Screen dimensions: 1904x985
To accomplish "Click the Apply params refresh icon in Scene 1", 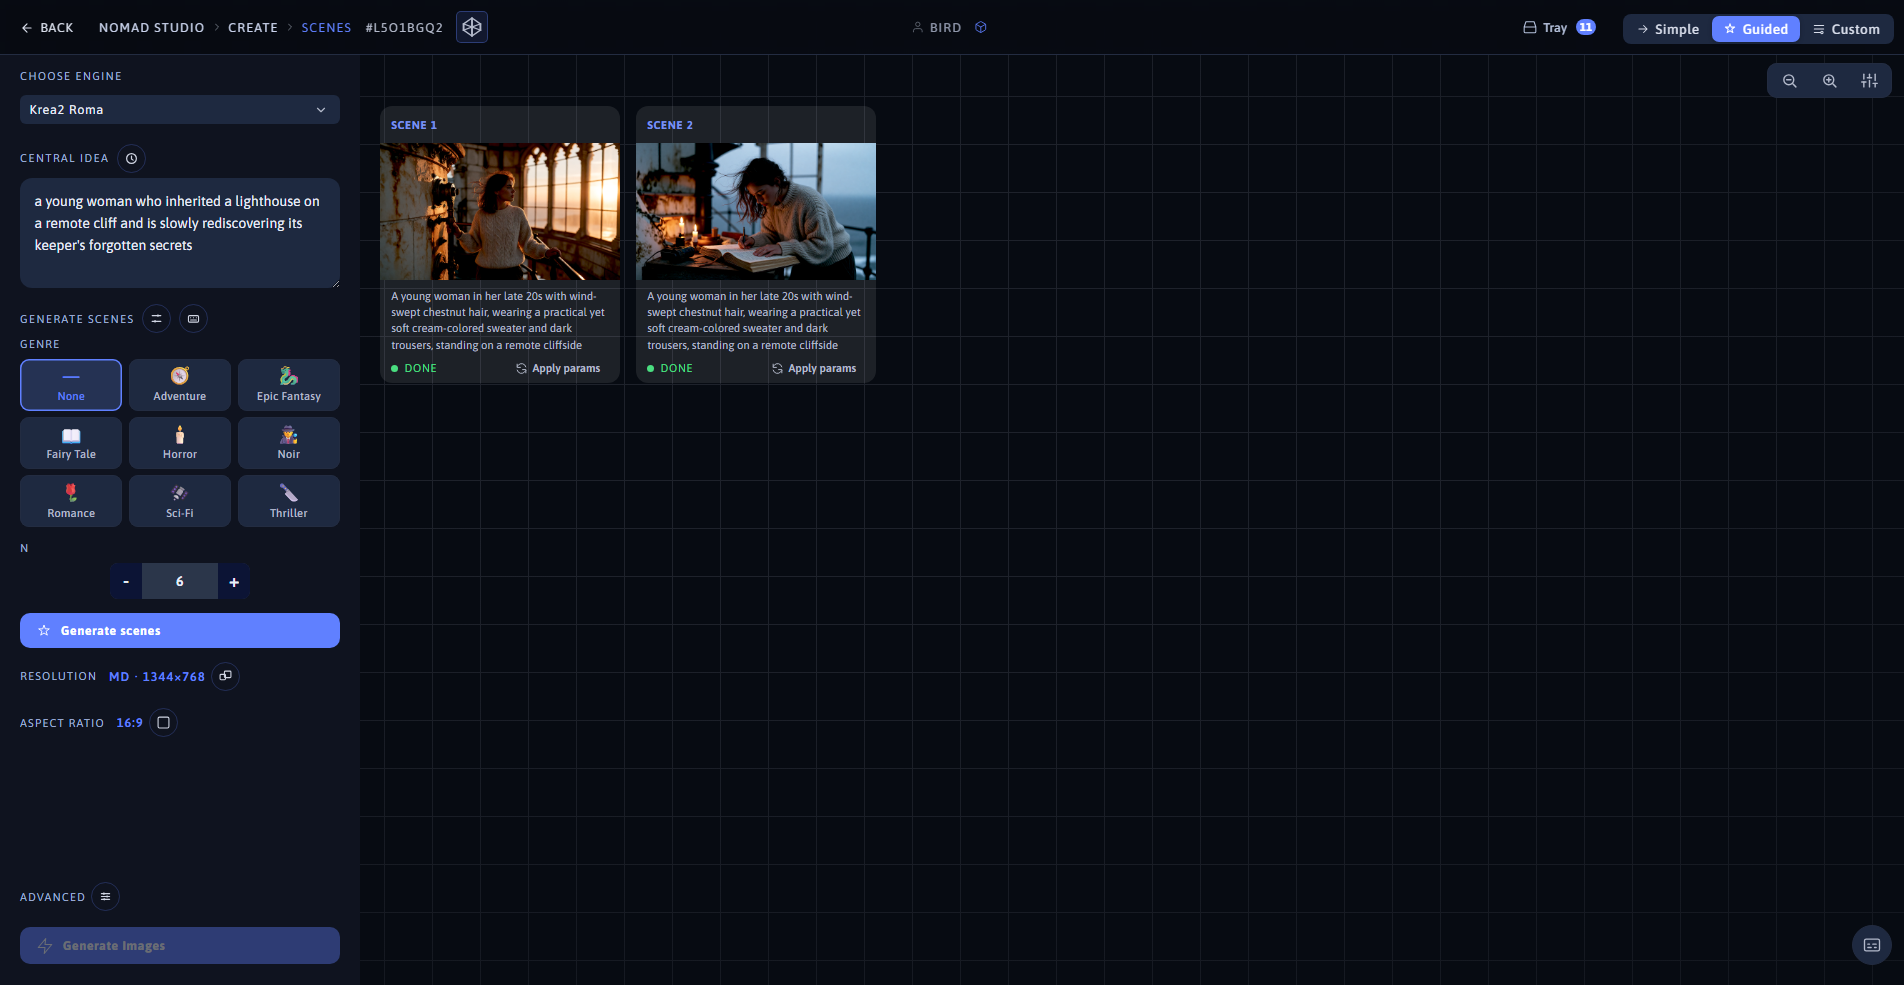I will (521, 368).
